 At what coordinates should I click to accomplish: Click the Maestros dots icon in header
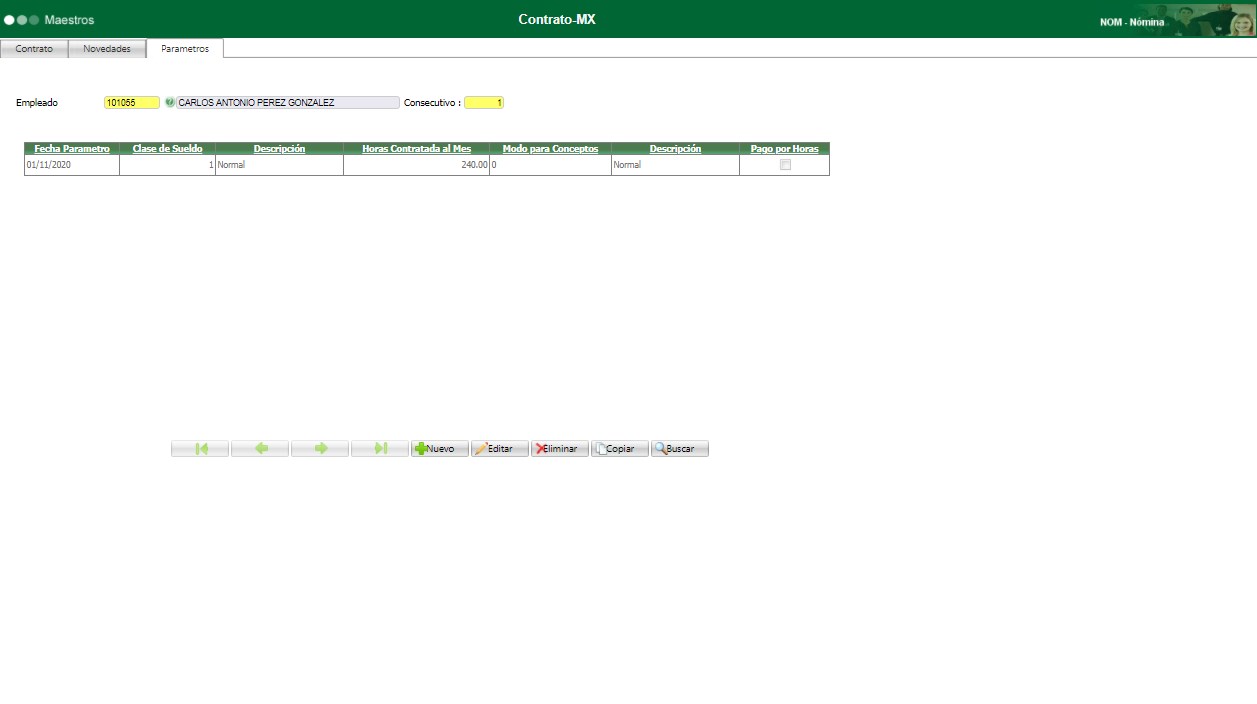pyautogui.click(x=21, y=20)
